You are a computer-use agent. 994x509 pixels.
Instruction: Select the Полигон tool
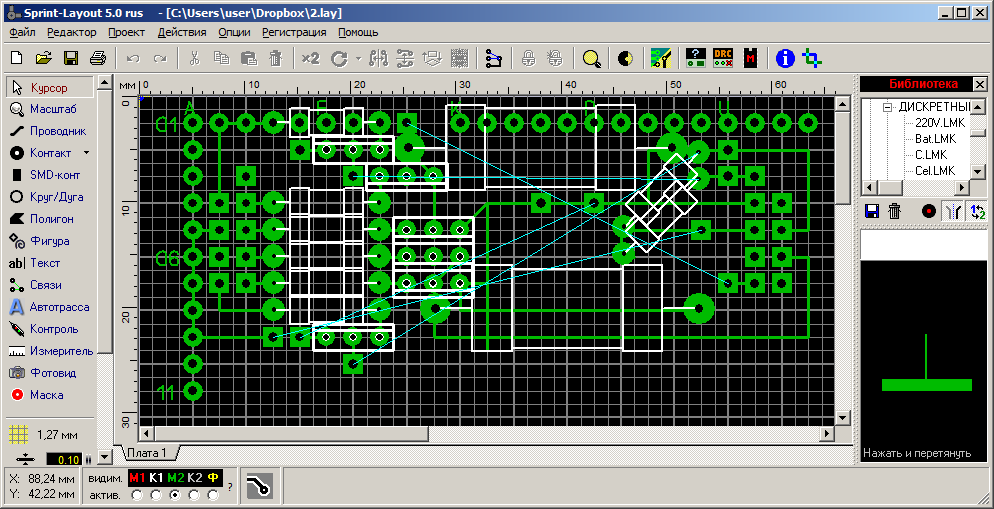[49, 219]
